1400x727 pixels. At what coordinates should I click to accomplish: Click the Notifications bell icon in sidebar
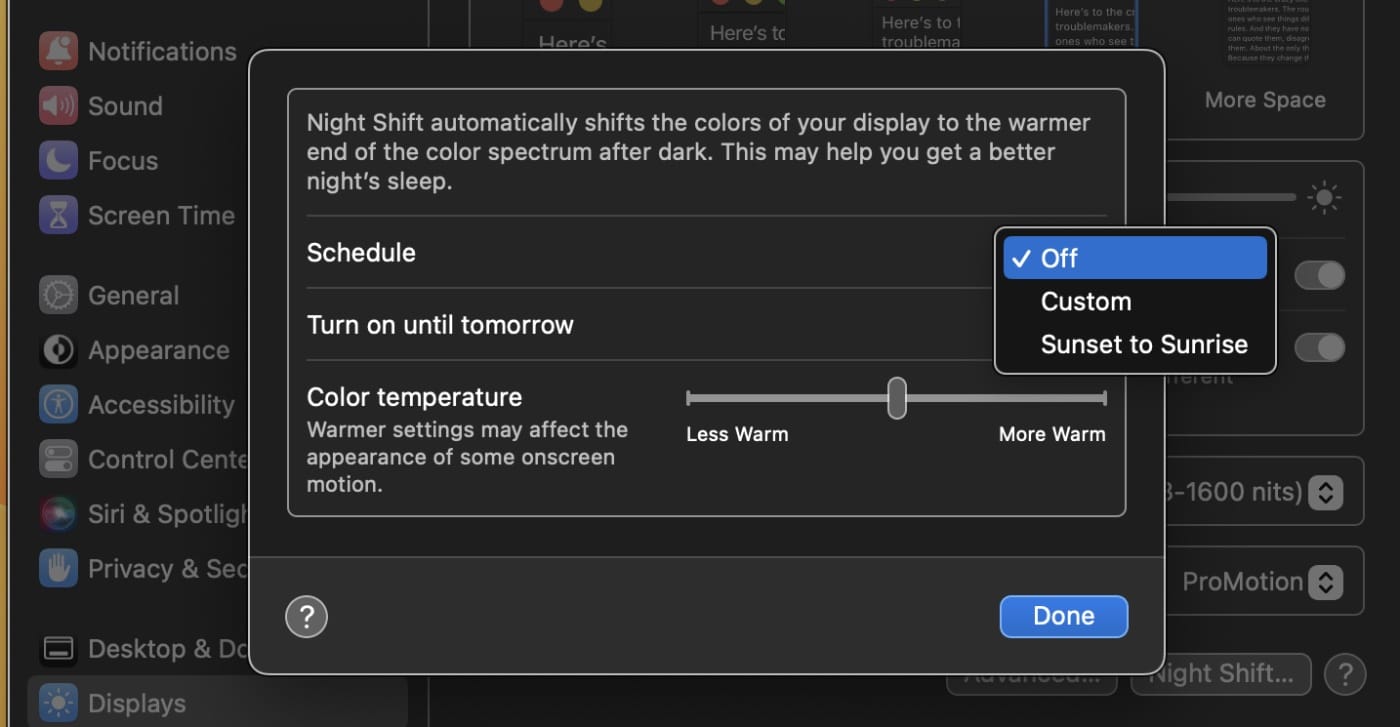58,51
